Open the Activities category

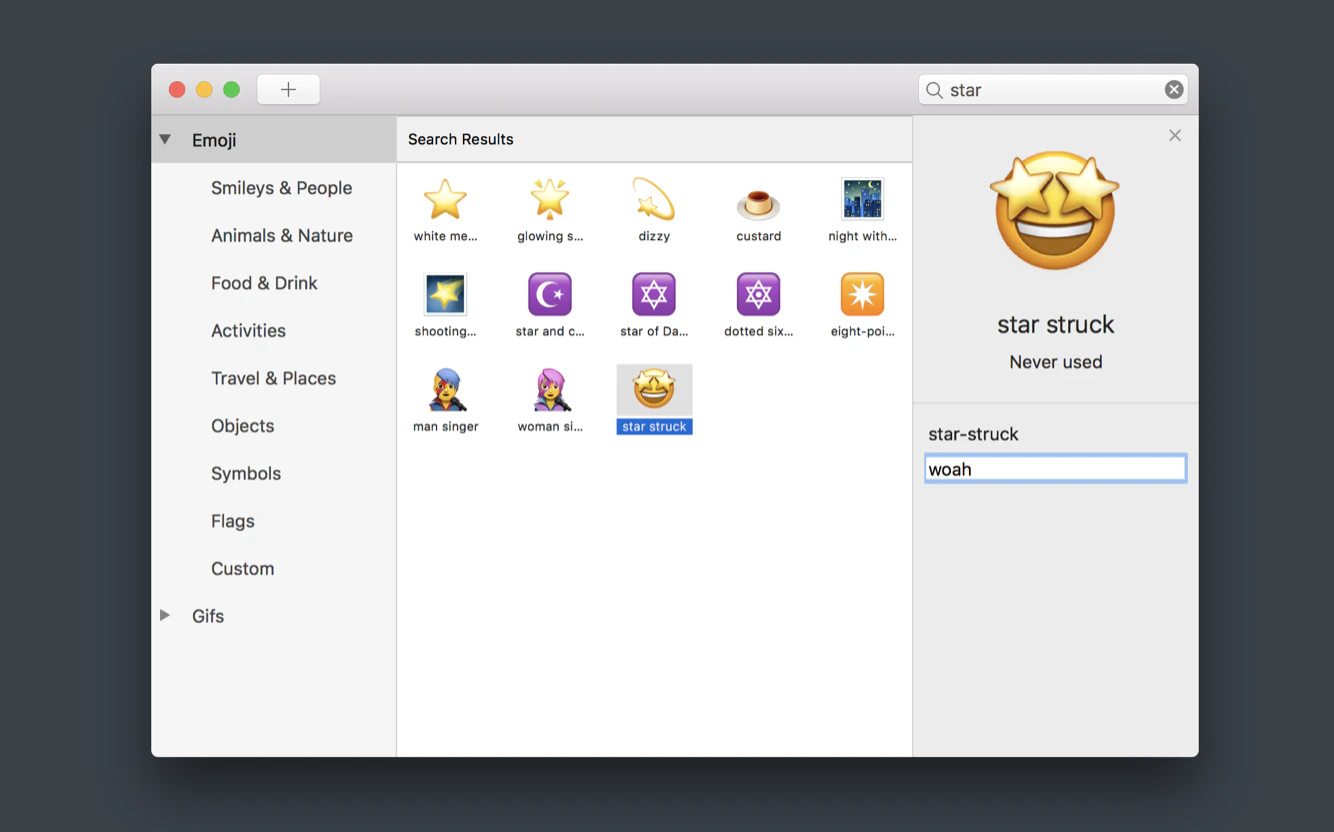click(248, 331)
